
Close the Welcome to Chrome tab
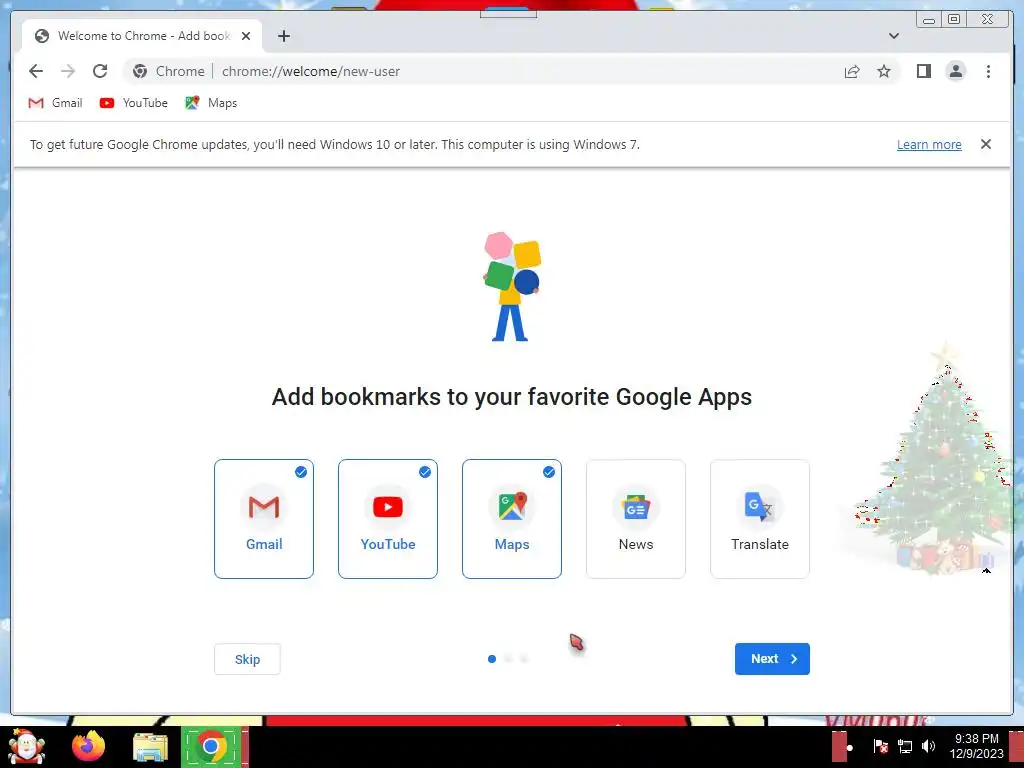point(246,36)
